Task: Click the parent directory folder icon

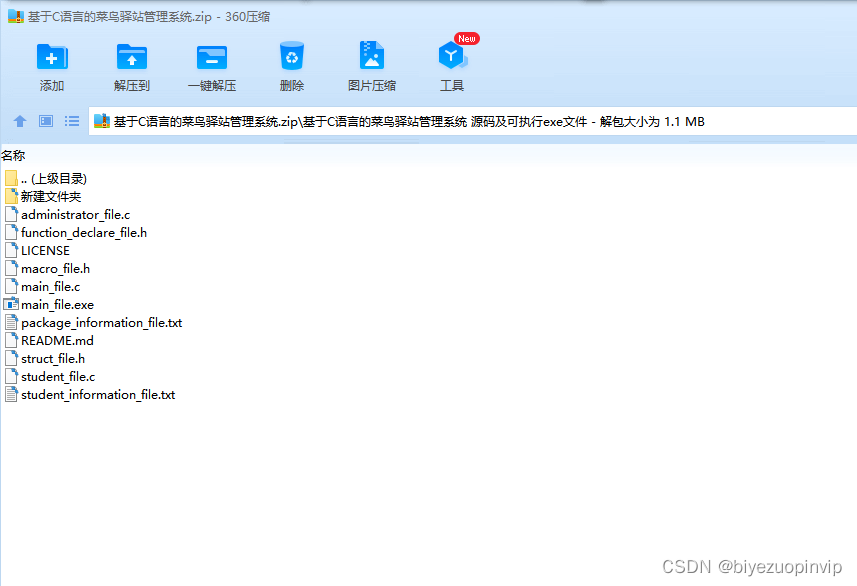Action: 11,178
